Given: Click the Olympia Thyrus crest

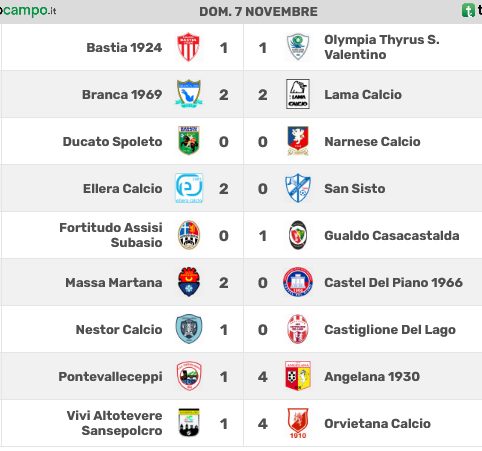Looking at the screenshot, I should coord(298,47).
